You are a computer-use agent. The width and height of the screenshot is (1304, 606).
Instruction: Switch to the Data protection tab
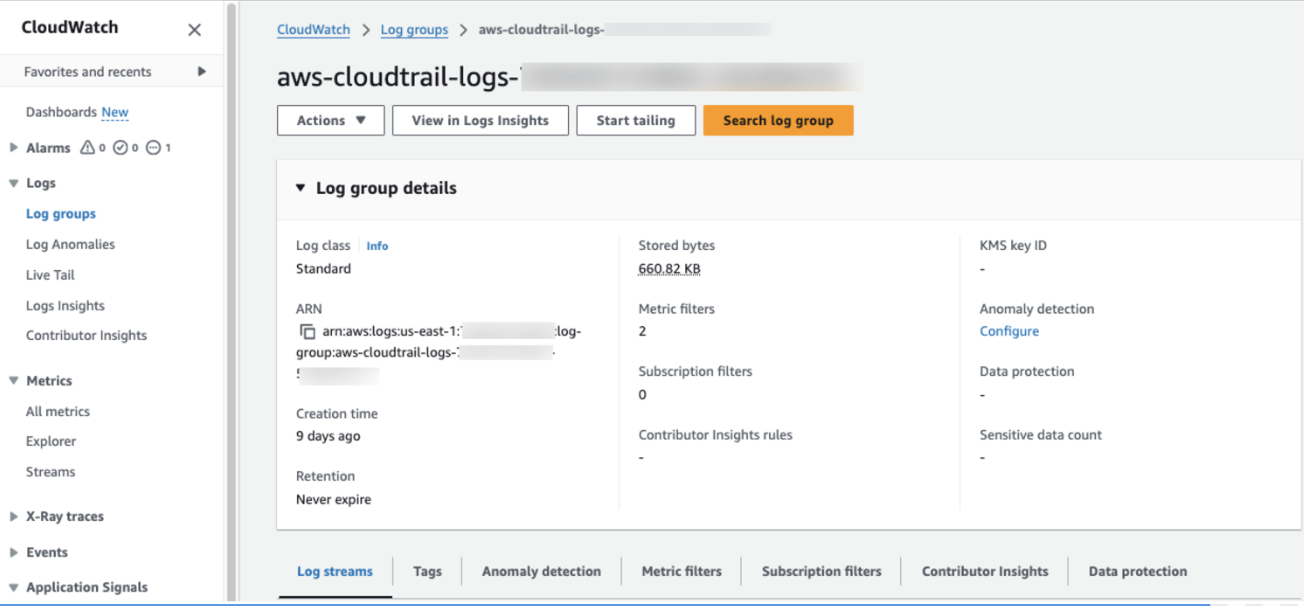point(1138,571)
